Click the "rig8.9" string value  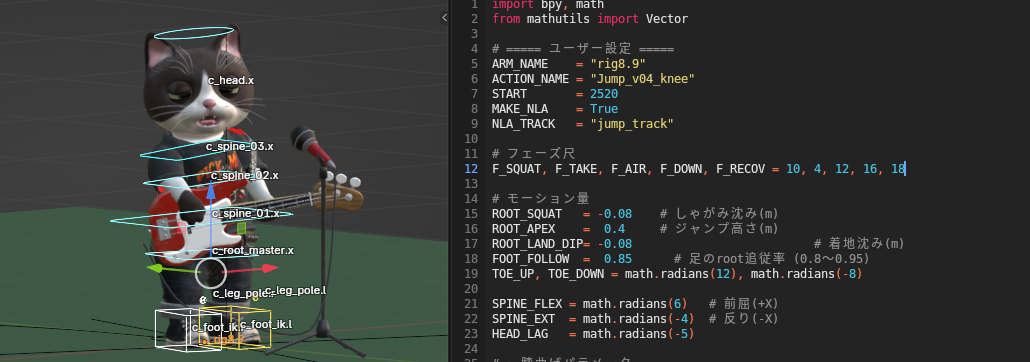pos(618,64)
